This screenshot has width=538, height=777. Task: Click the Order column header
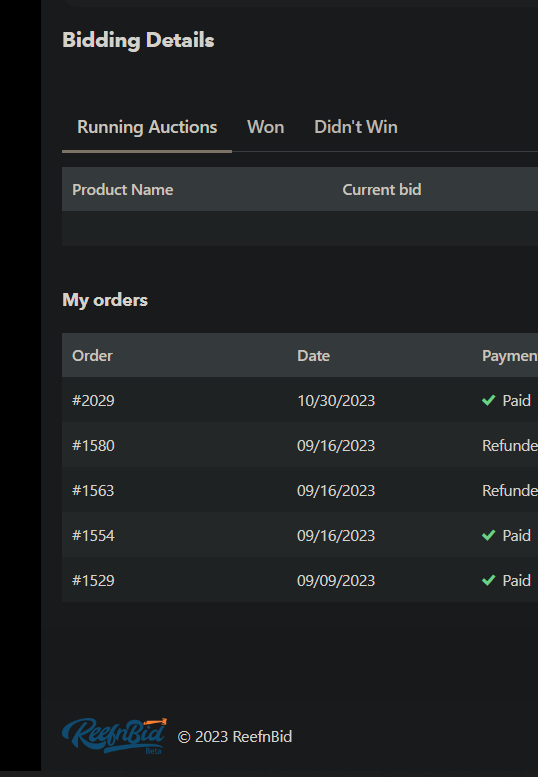[92, 356]
